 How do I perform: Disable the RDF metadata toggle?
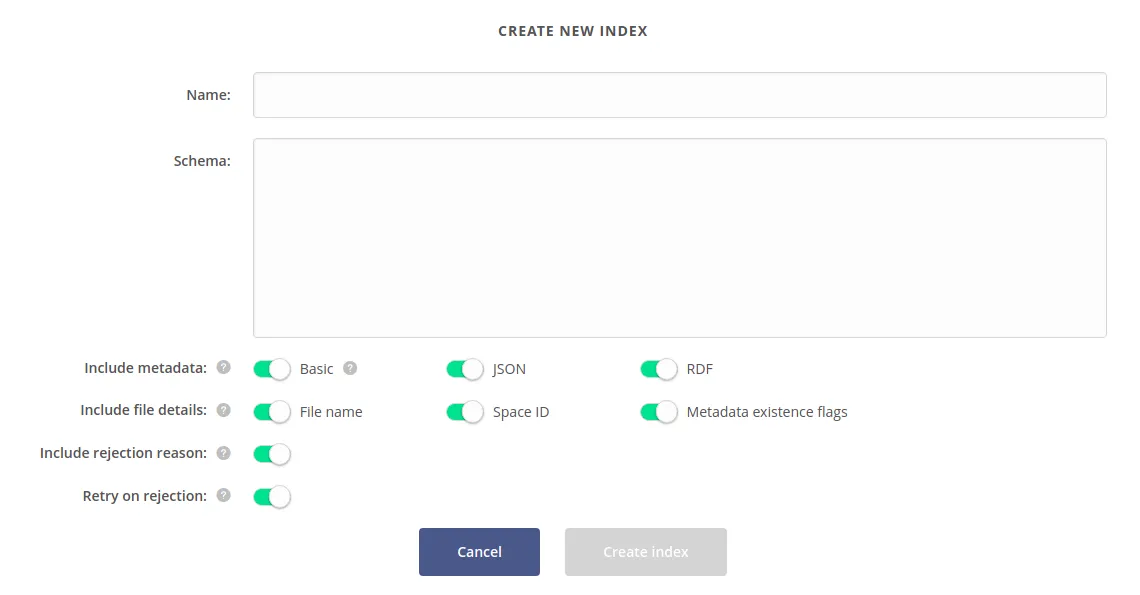pyautogui.click(x=658, y=369)
